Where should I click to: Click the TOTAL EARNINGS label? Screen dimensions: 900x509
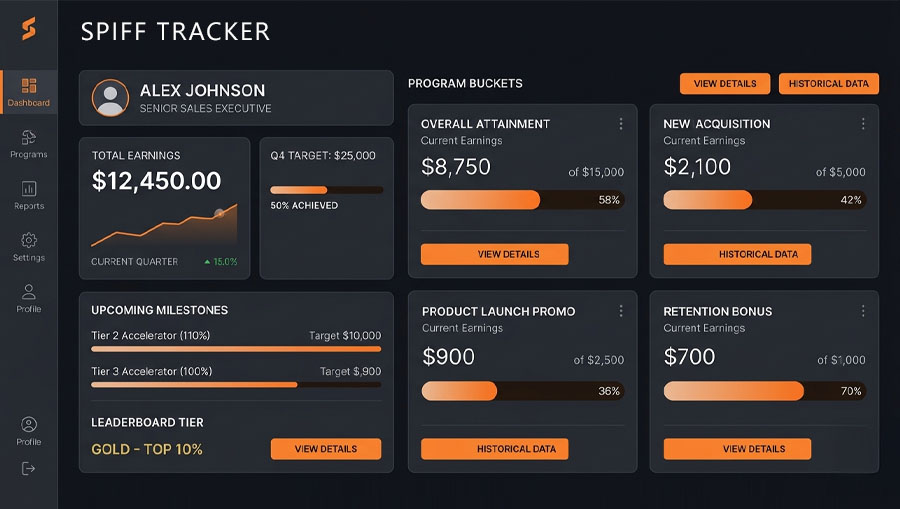135,156
